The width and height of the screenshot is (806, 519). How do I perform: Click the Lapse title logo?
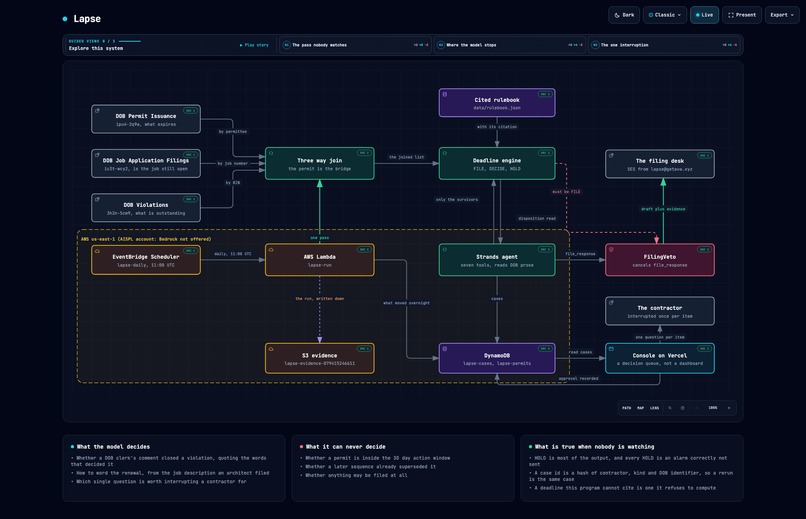tap(82, 19)
